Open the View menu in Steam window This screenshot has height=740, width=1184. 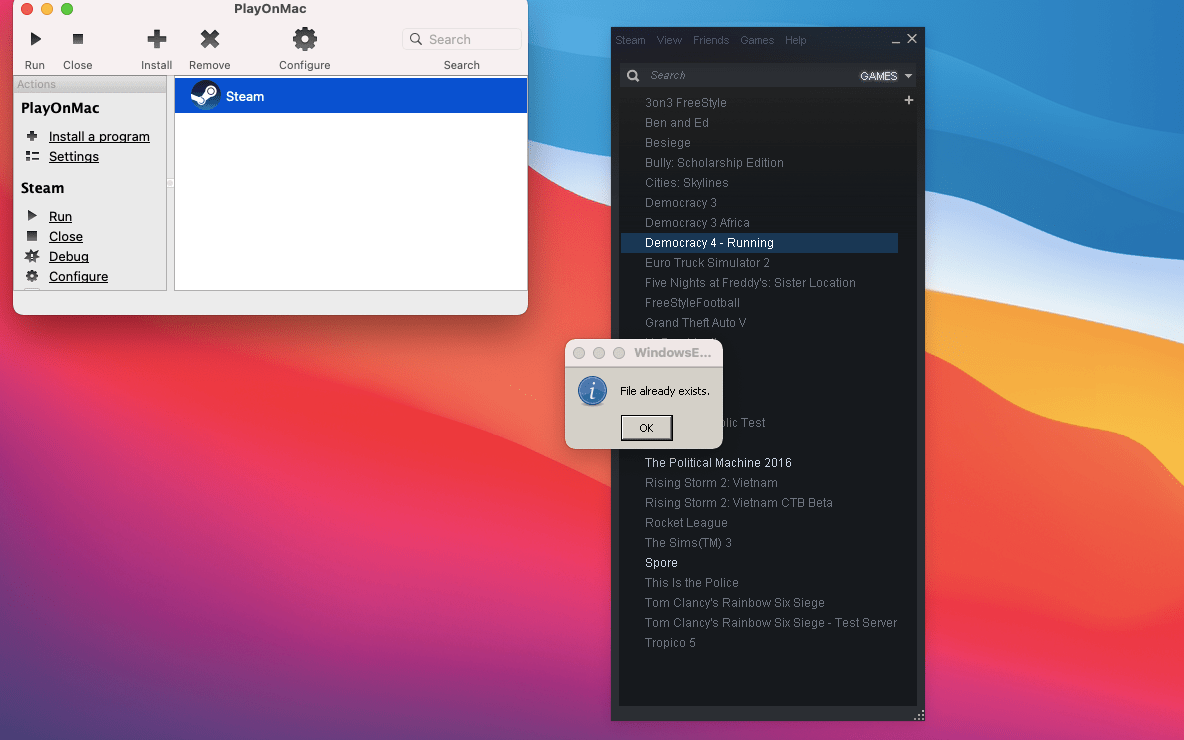click(x=669, y=40)
